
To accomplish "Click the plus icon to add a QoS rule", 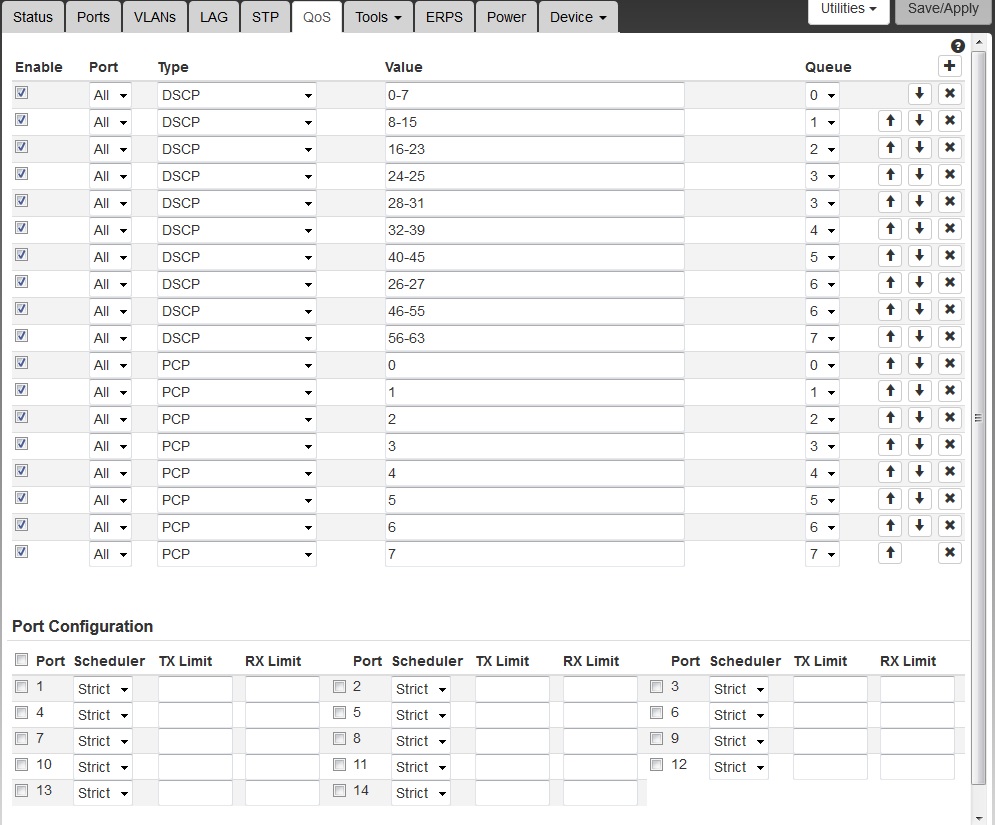I will pos(949,67).
